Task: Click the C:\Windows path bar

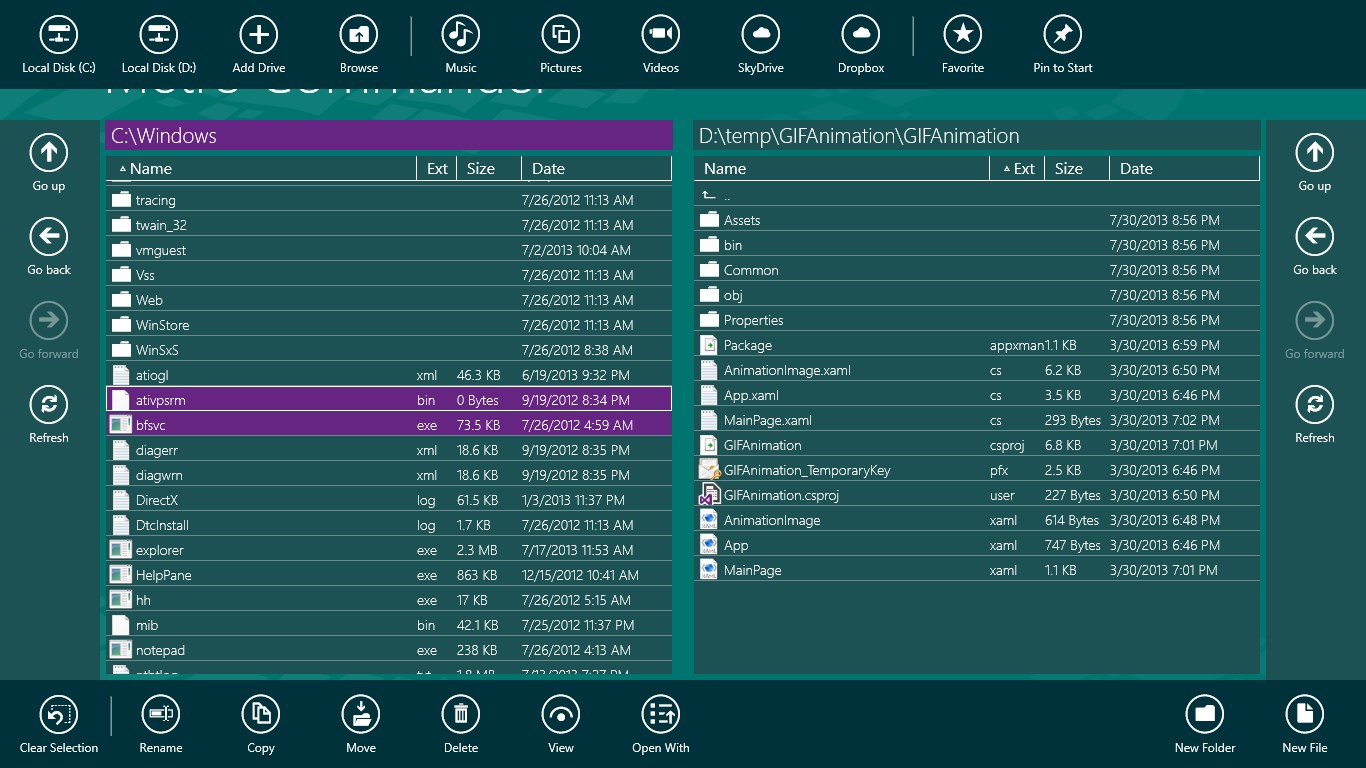Action: [389, 136]
